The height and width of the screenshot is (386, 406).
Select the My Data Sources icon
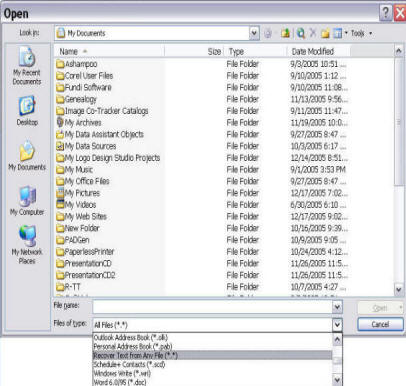(60, 146)
